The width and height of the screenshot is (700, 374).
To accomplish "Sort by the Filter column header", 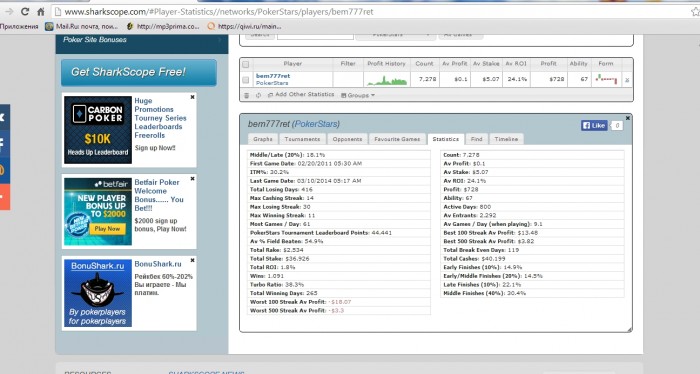I will pos(348,64).
